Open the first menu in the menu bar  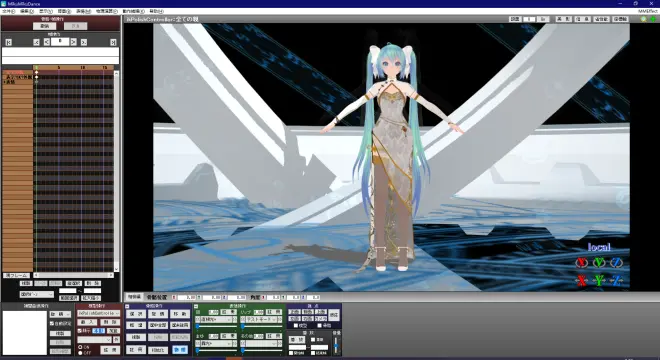(8, 11)
